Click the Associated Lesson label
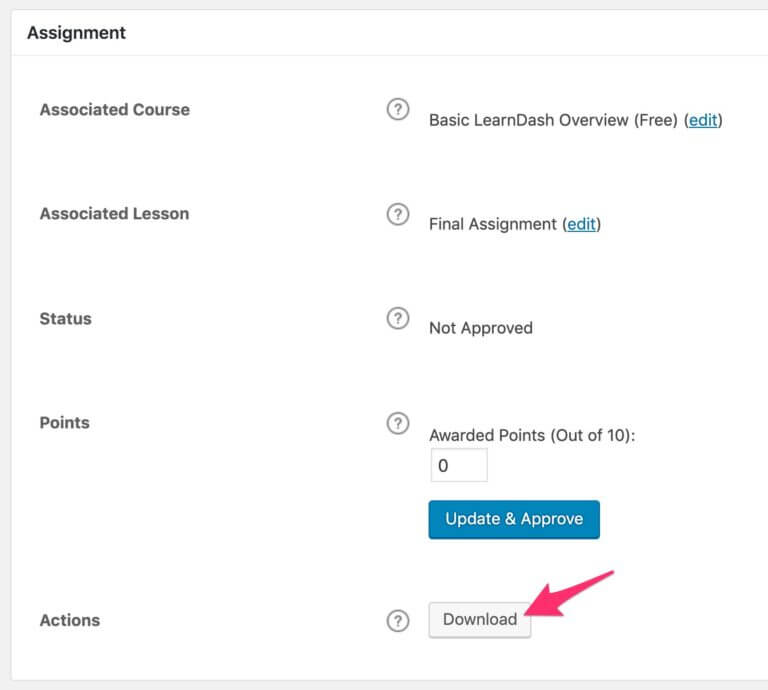Screen dimensions: 768x690 tap(114, 214)
